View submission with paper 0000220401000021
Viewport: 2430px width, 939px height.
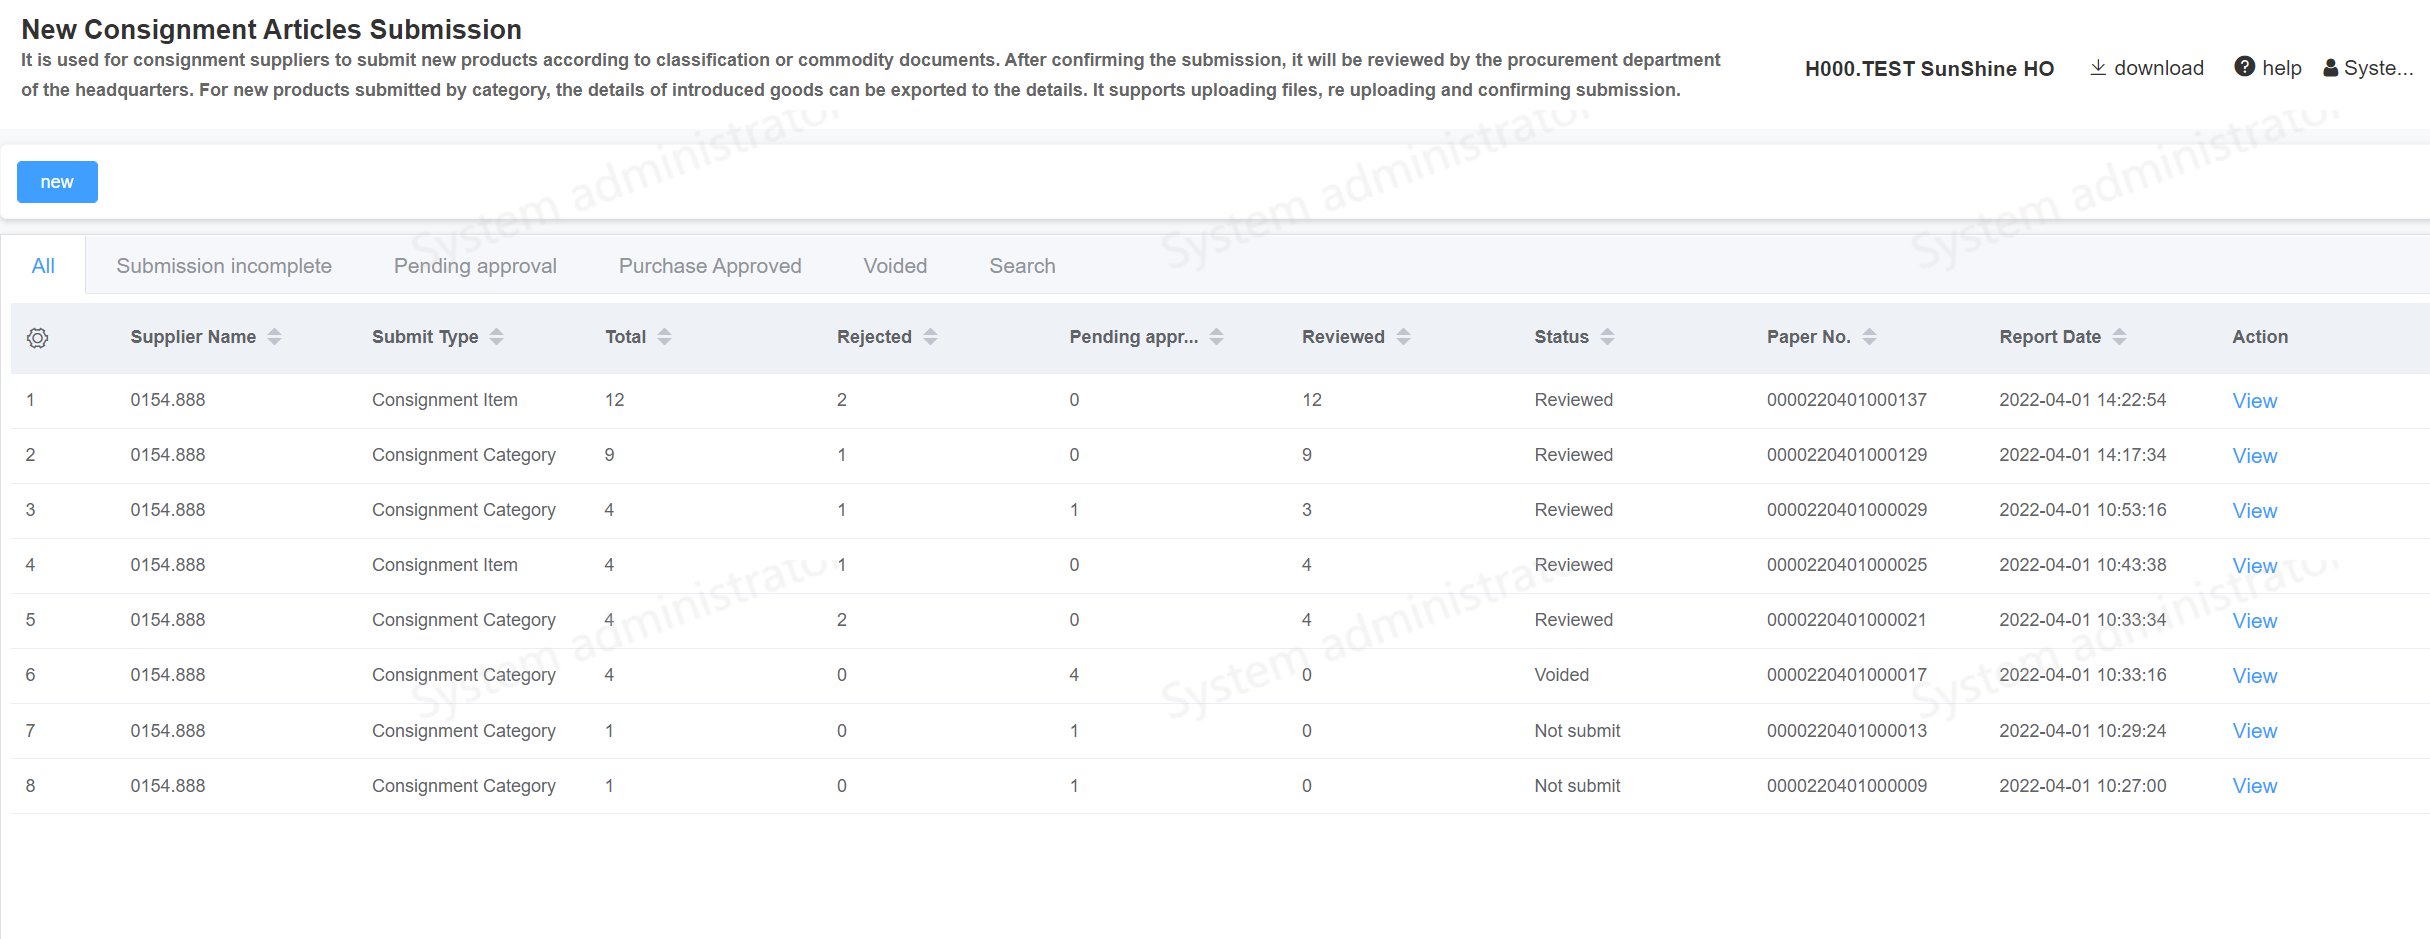(2254, 621)
